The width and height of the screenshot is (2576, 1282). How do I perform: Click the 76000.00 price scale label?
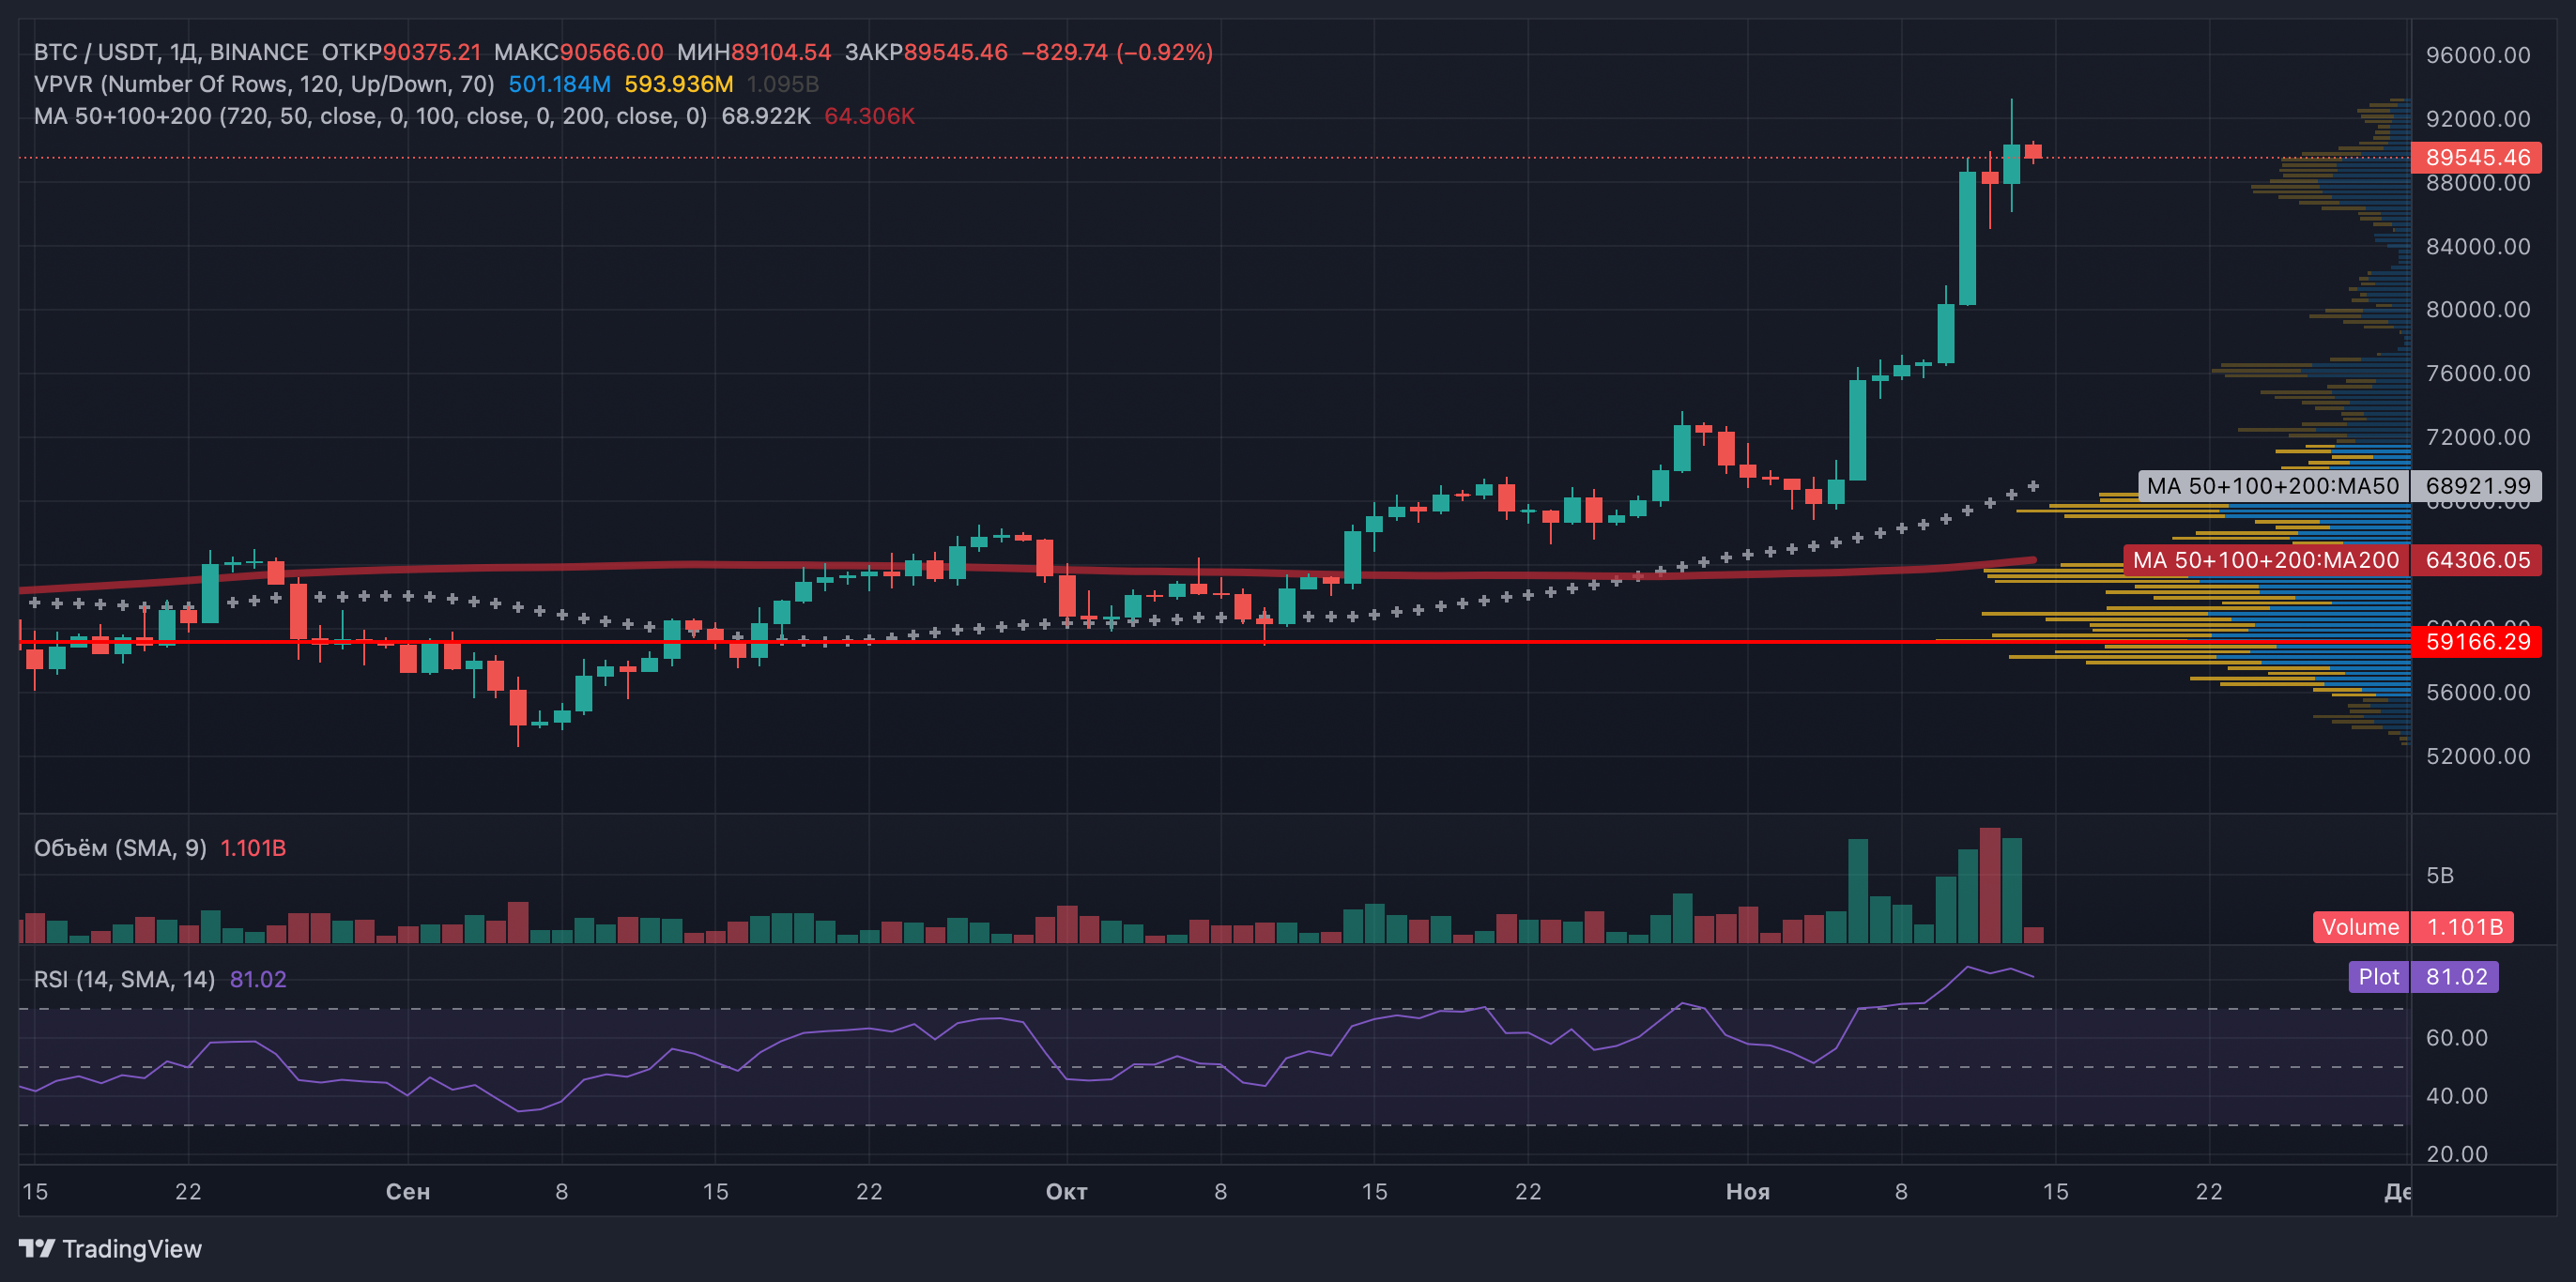click(2477, 373)
